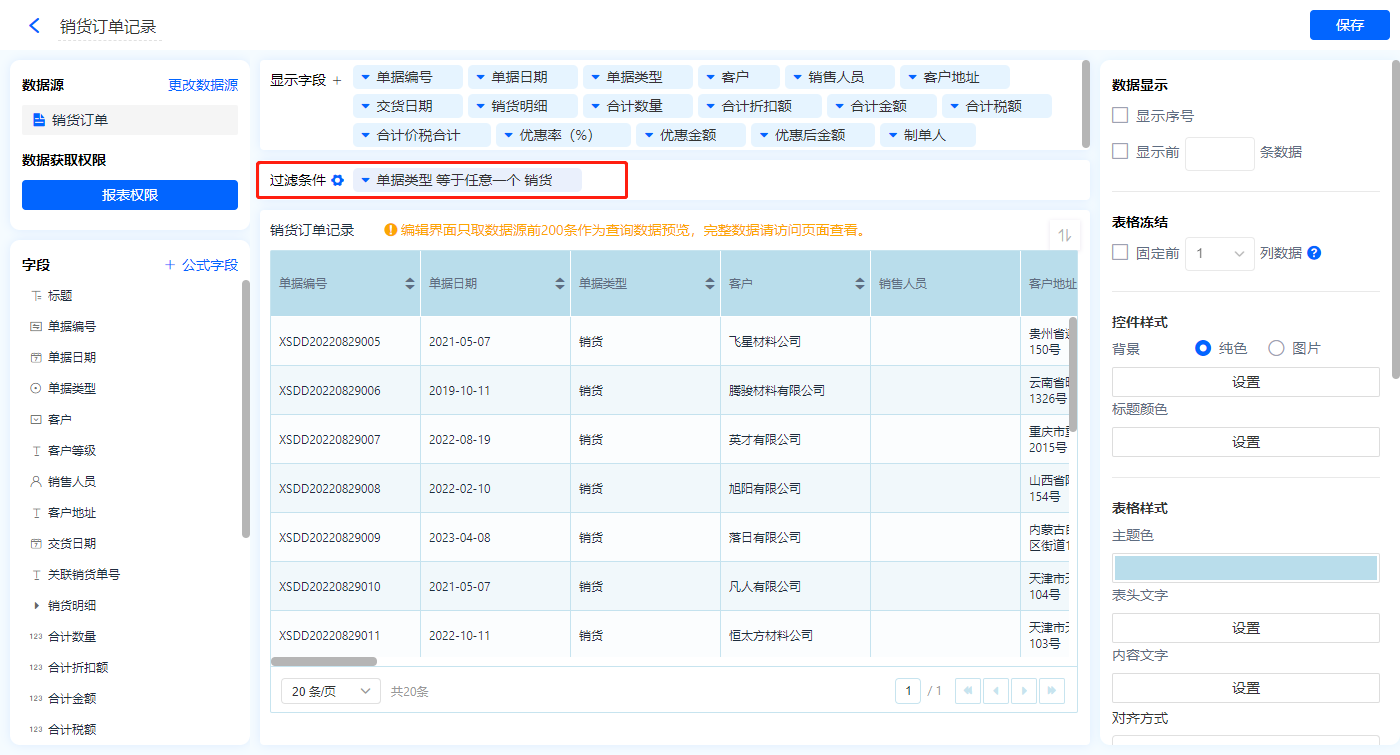The height and width of the screenshot is (755, 1400).
Task: Click the back arrow icon
Action: click(x=34, y=26)
